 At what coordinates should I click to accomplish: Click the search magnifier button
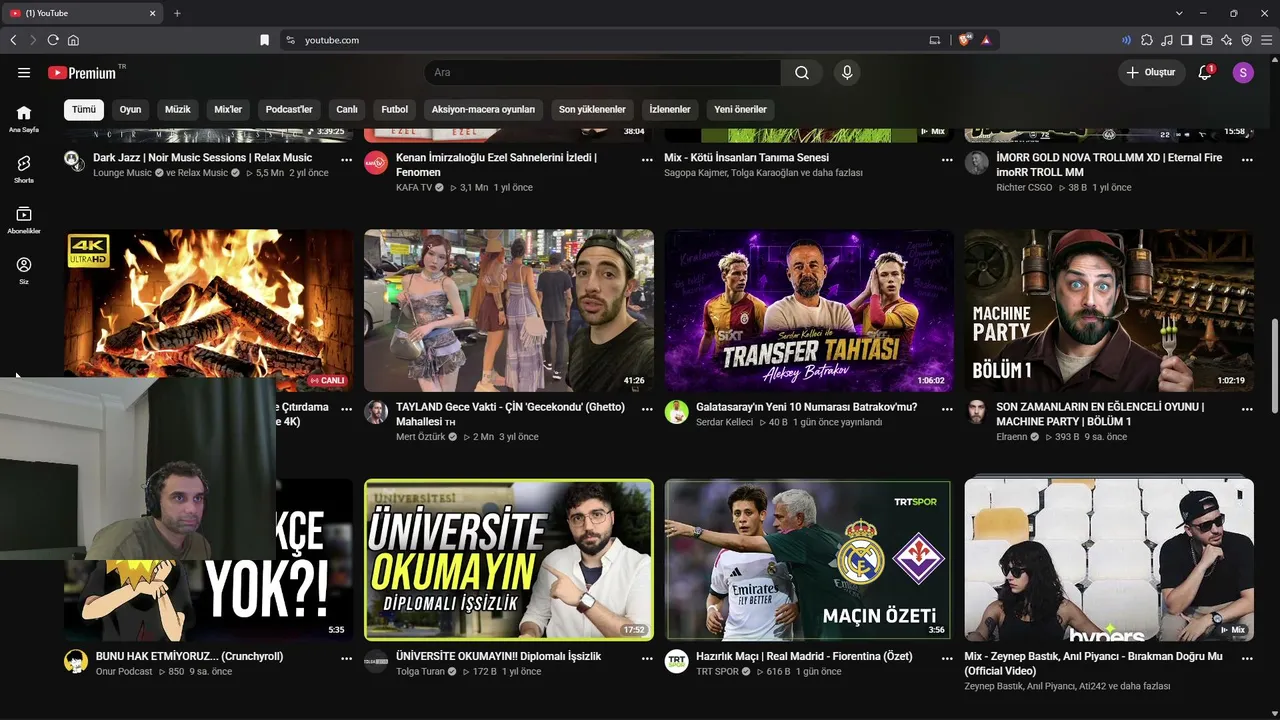tap(802, 73)
